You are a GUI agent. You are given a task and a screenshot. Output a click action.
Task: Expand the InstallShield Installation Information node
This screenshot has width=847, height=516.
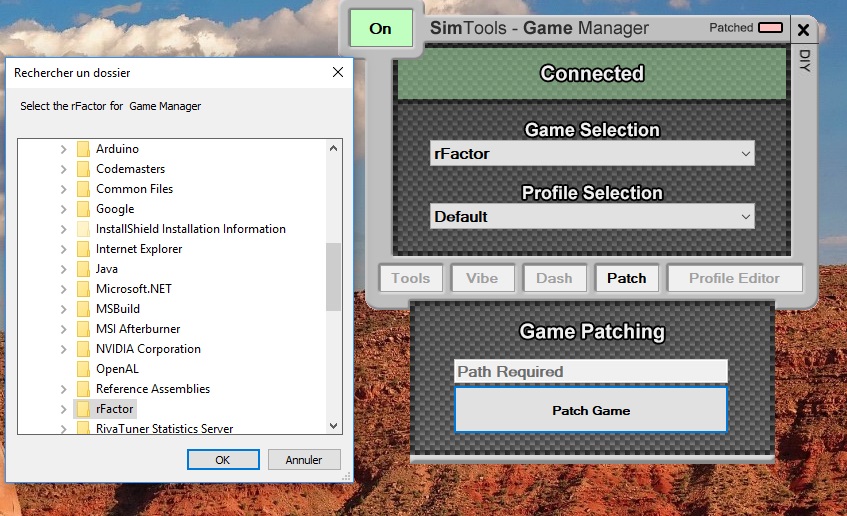pyautogui.click(x=64, y=229)
